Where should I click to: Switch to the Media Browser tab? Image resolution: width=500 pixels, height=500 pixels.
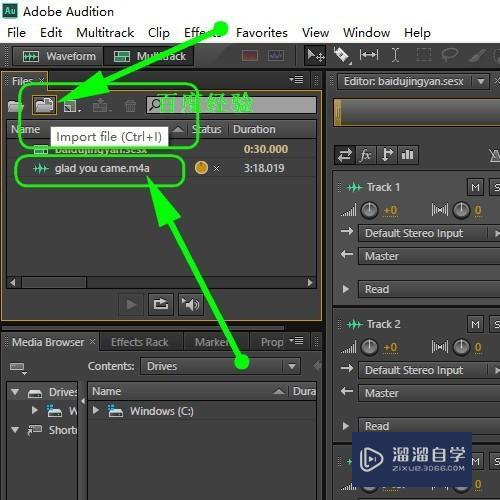(x=50, y=342)
